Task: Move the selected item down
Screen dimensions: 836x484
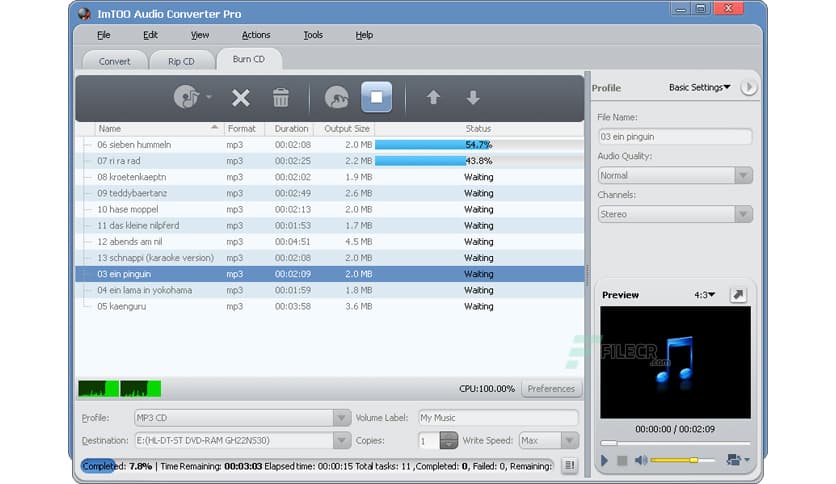Action: pyautogui.click(x=473, y=98)
